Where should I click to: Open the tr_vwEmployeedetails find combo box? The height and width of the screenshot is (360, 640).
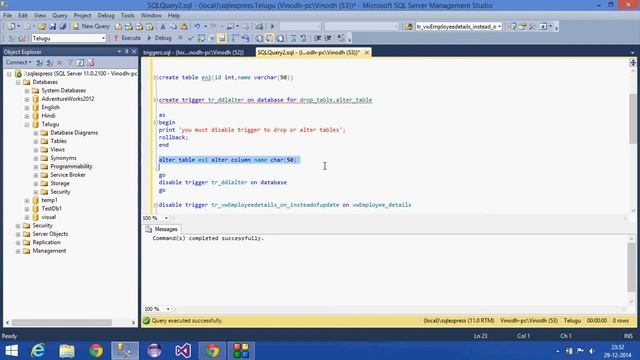(458, 27)
